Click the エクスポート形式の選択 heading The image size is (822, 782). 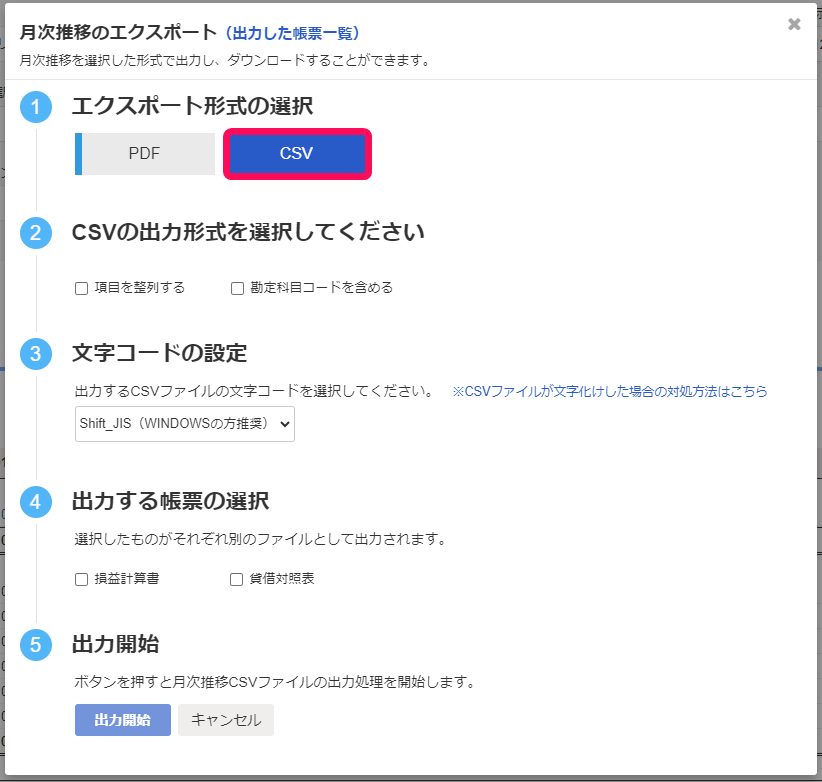click(192, 106)
